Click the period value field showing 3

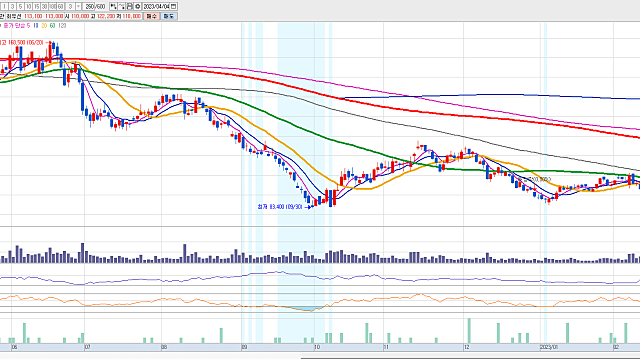point(70,7)
